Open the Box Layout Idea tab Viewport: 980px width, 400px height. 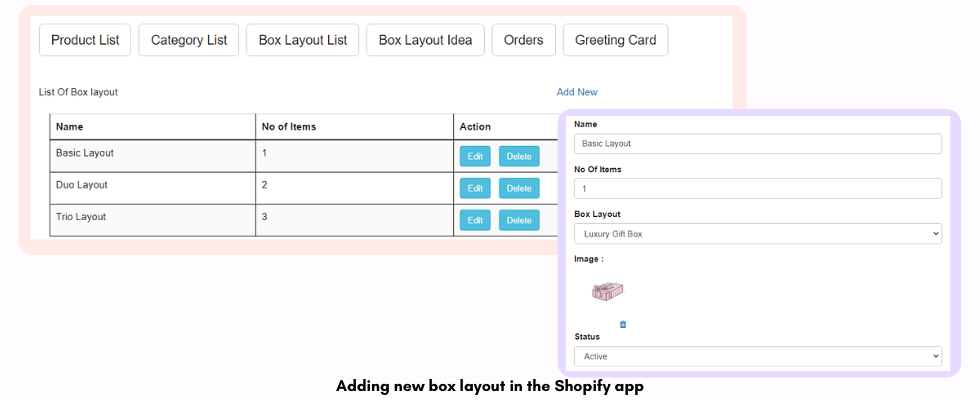pos(425,40)
